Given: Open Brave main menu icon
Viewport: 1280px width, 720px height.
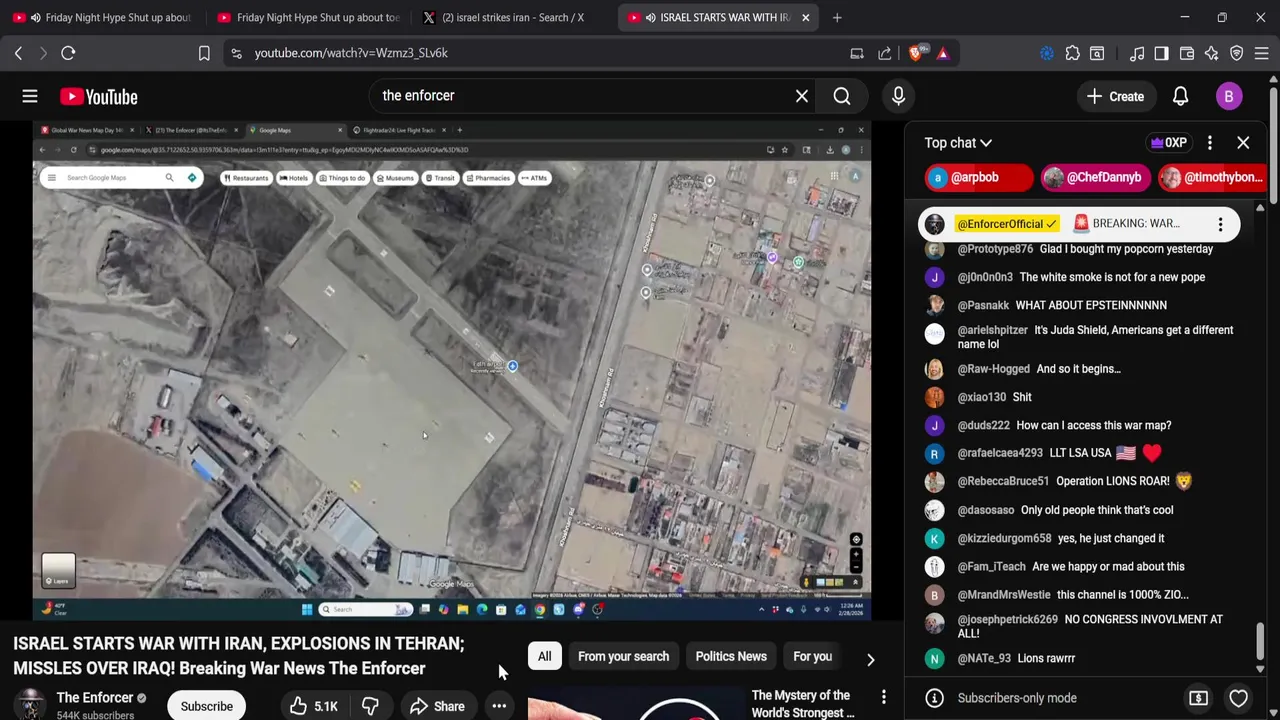Looking at the screenshot, I should (1262, 53).
